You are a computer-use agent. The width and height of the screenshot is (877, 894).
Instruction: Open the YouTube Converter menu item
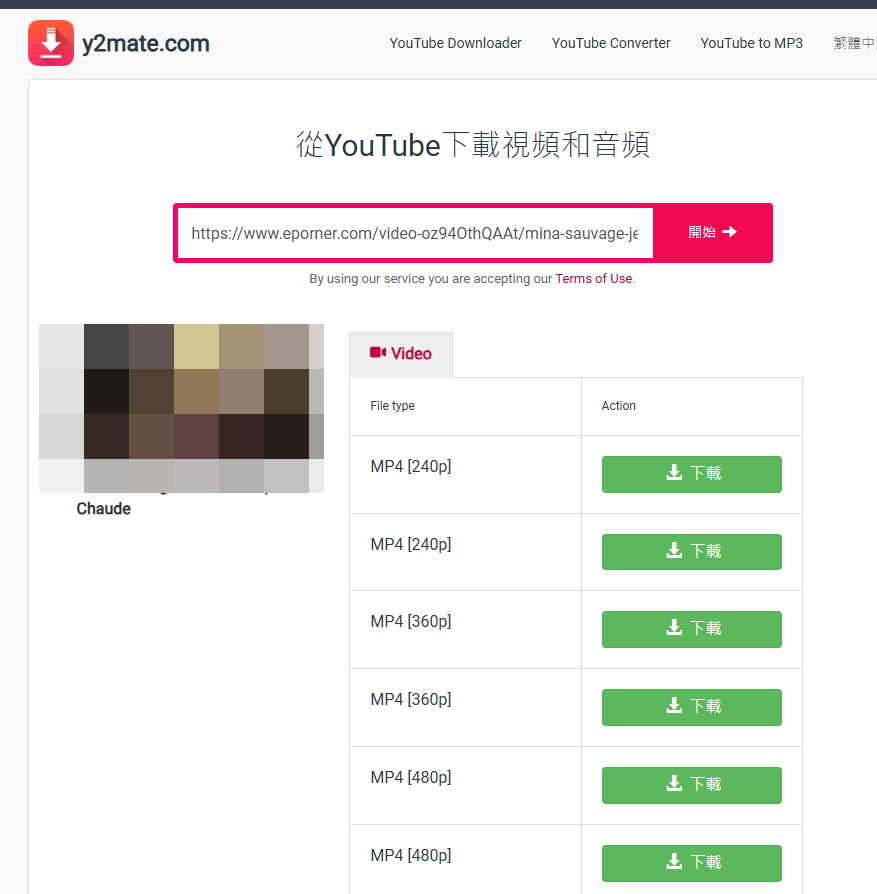point(611,43)
